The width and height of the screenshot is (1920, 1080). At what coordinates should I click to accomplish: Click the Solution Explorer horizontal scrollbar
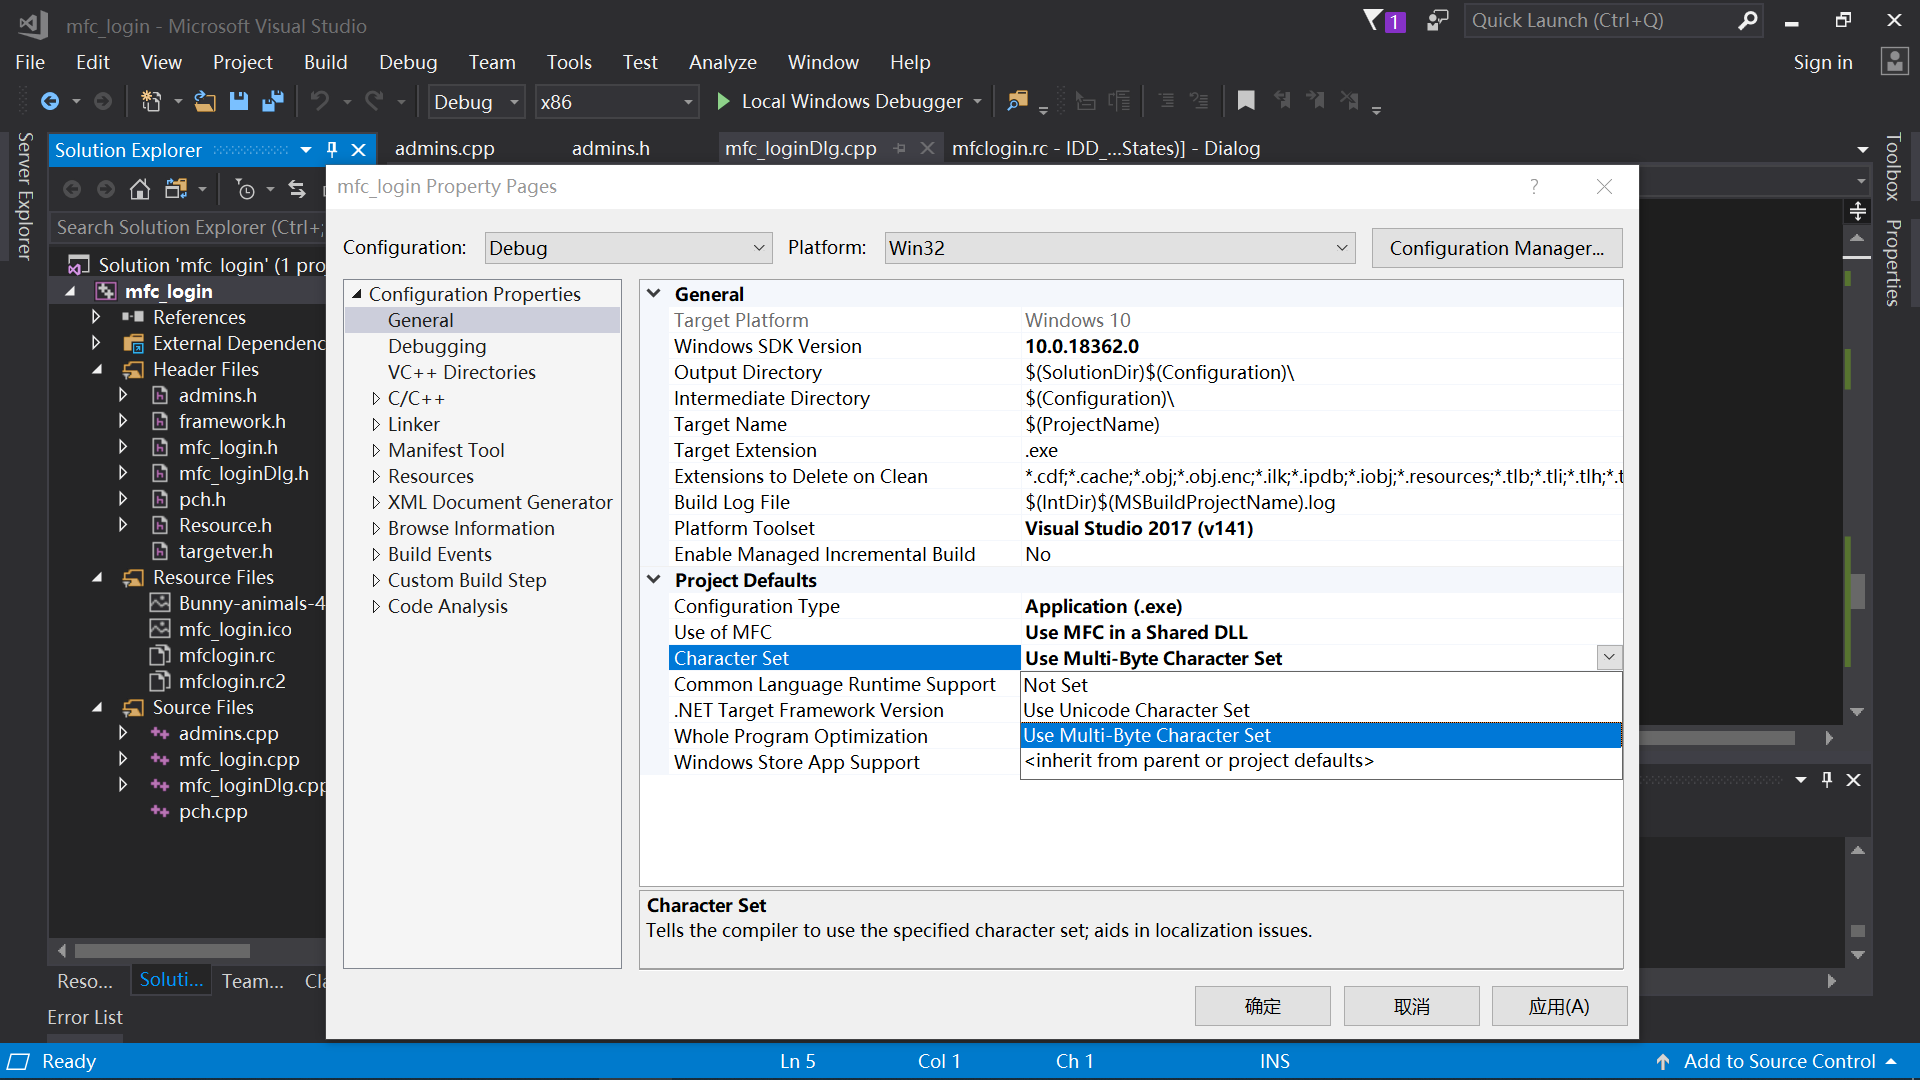(162, 950)
